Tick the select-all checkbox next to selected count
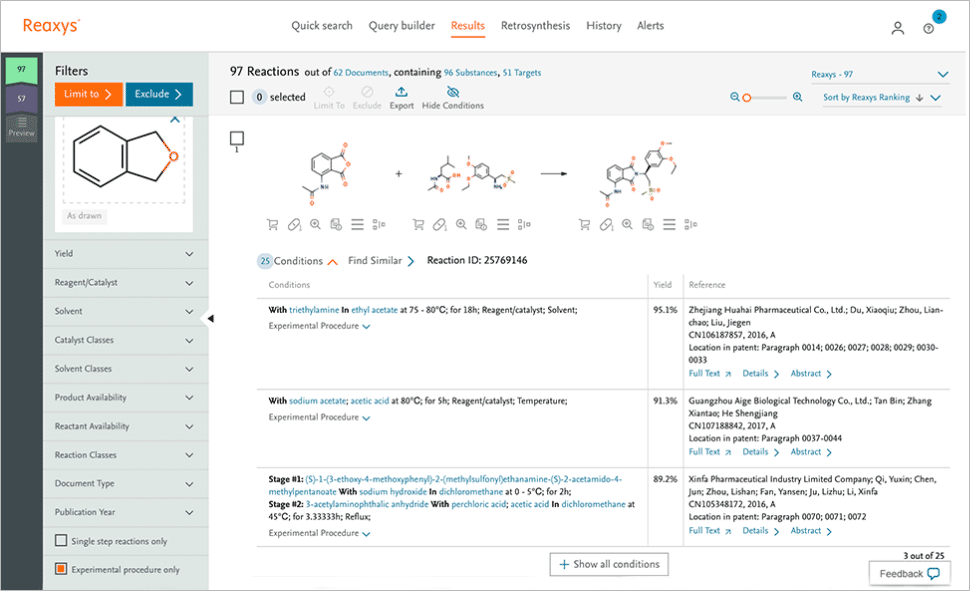 tap(237, 97)
